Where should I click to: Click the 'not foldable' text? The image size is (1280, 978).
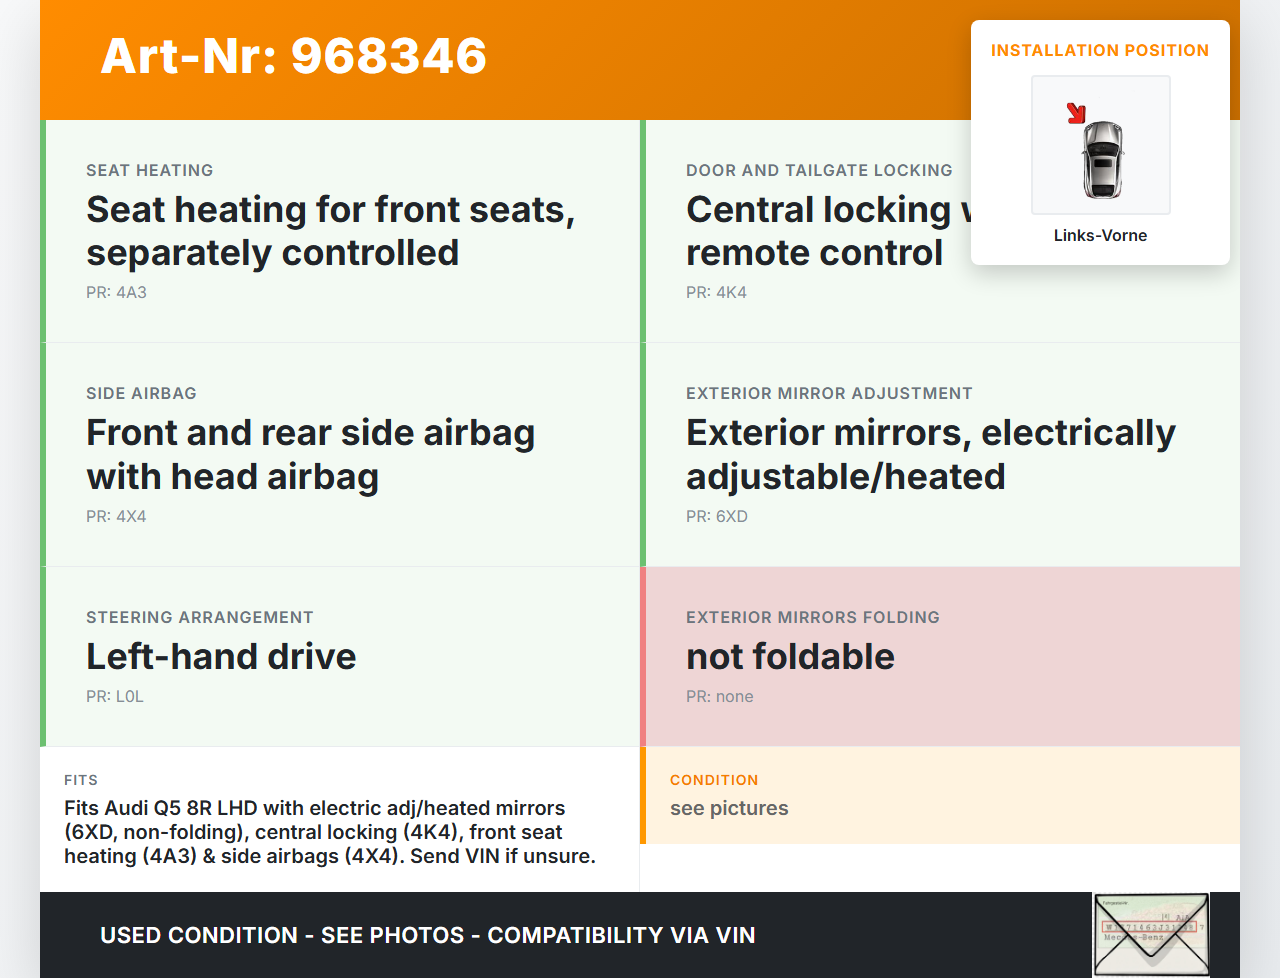tap(790, 657)
